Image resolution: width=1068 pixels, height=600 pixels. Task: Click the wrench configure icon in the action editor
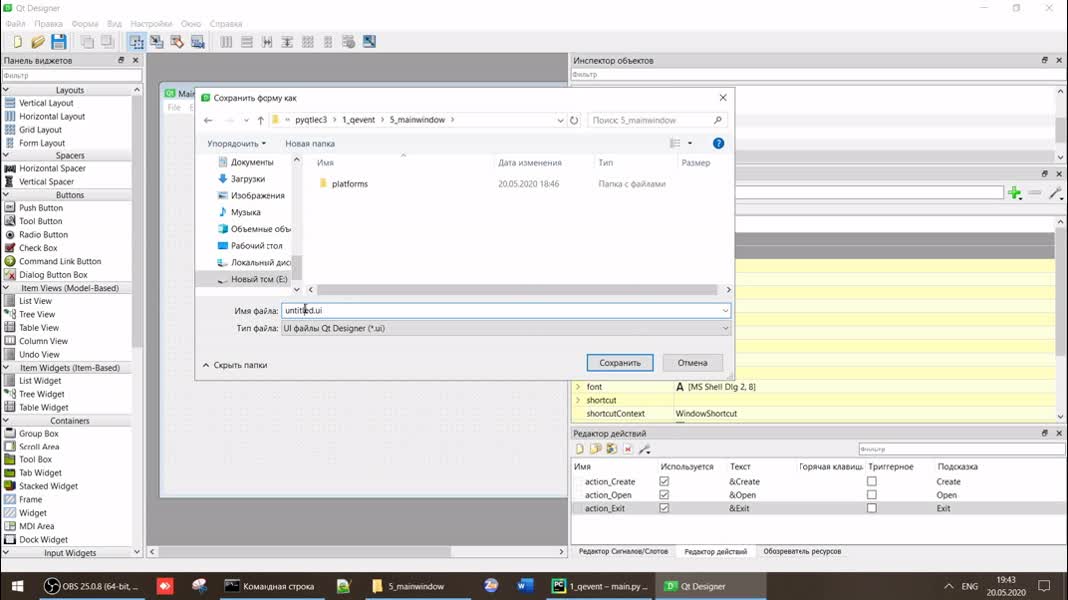point(644,449)
